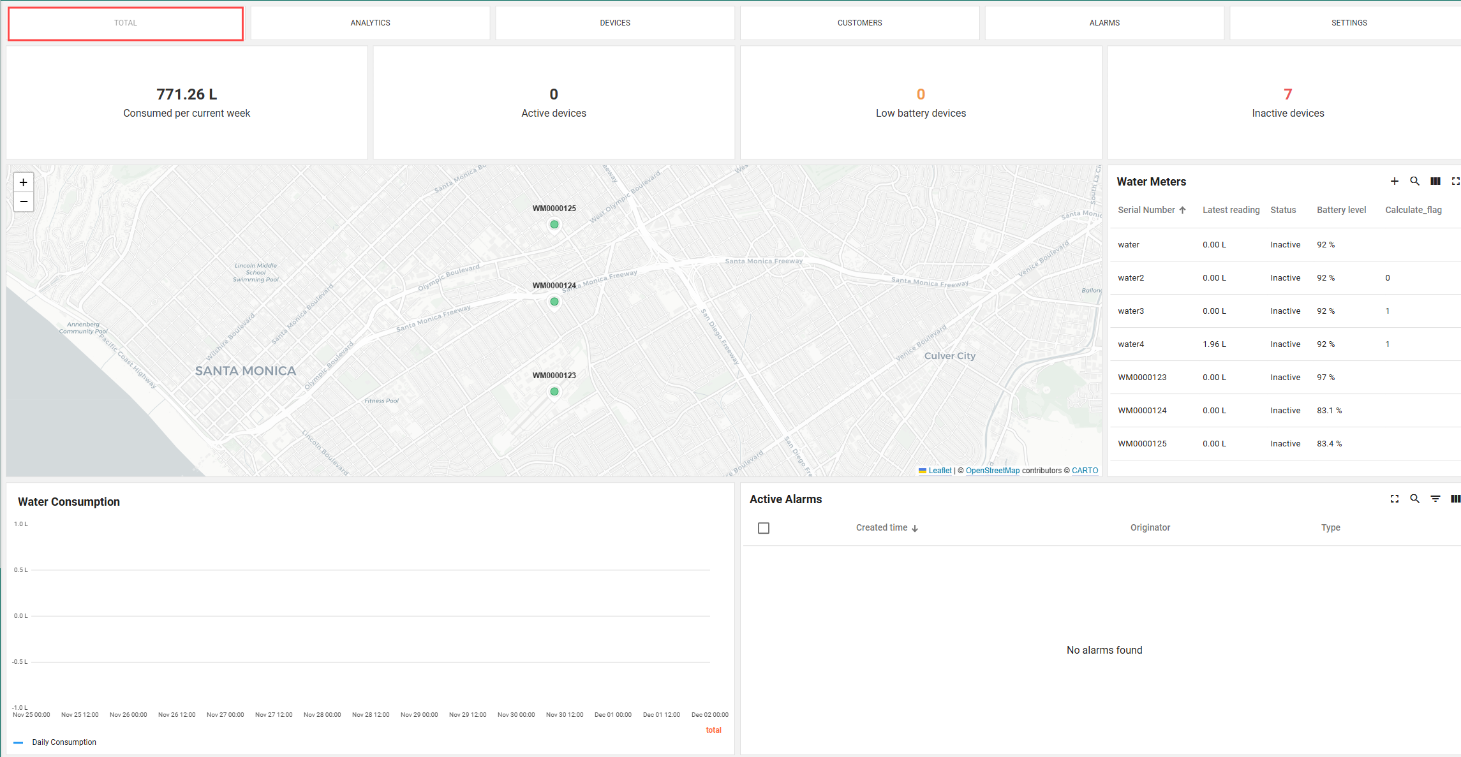Click the WM0000125 marker on the map

pos(554,224)
